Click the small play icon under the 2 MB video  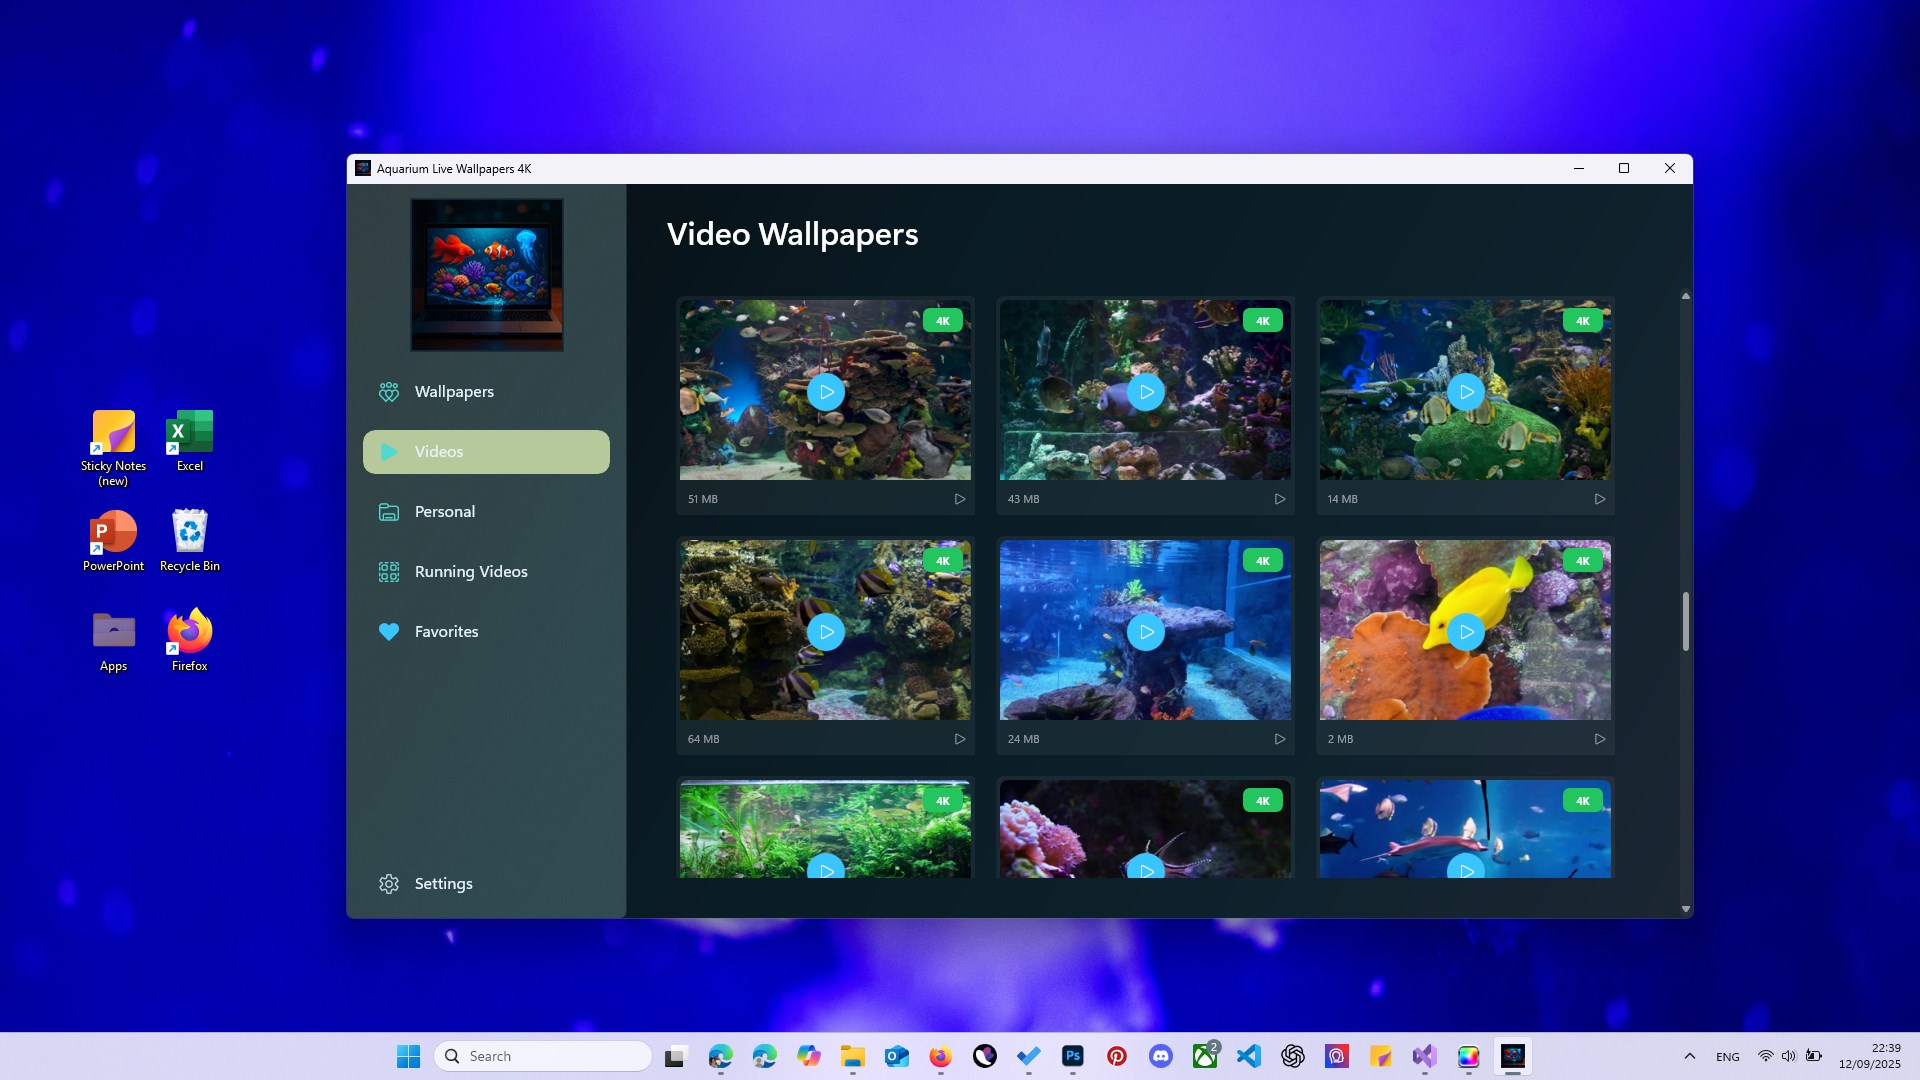[1600, 738]
